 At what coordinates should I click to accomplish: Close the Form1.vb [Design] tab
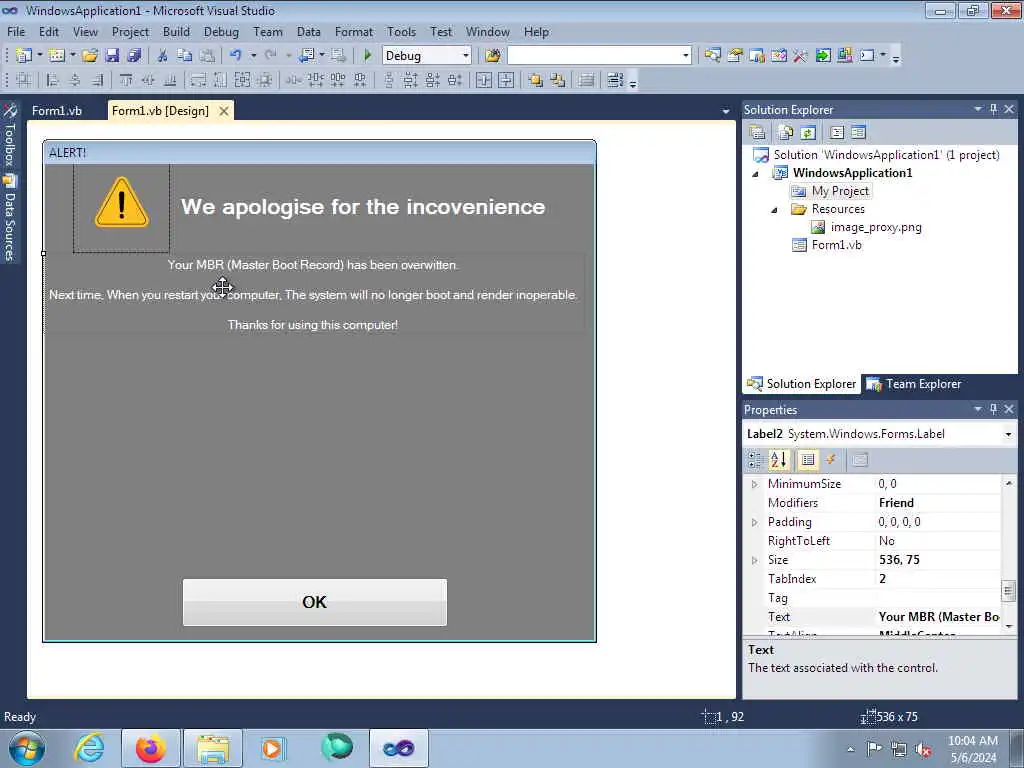[224, 111]
